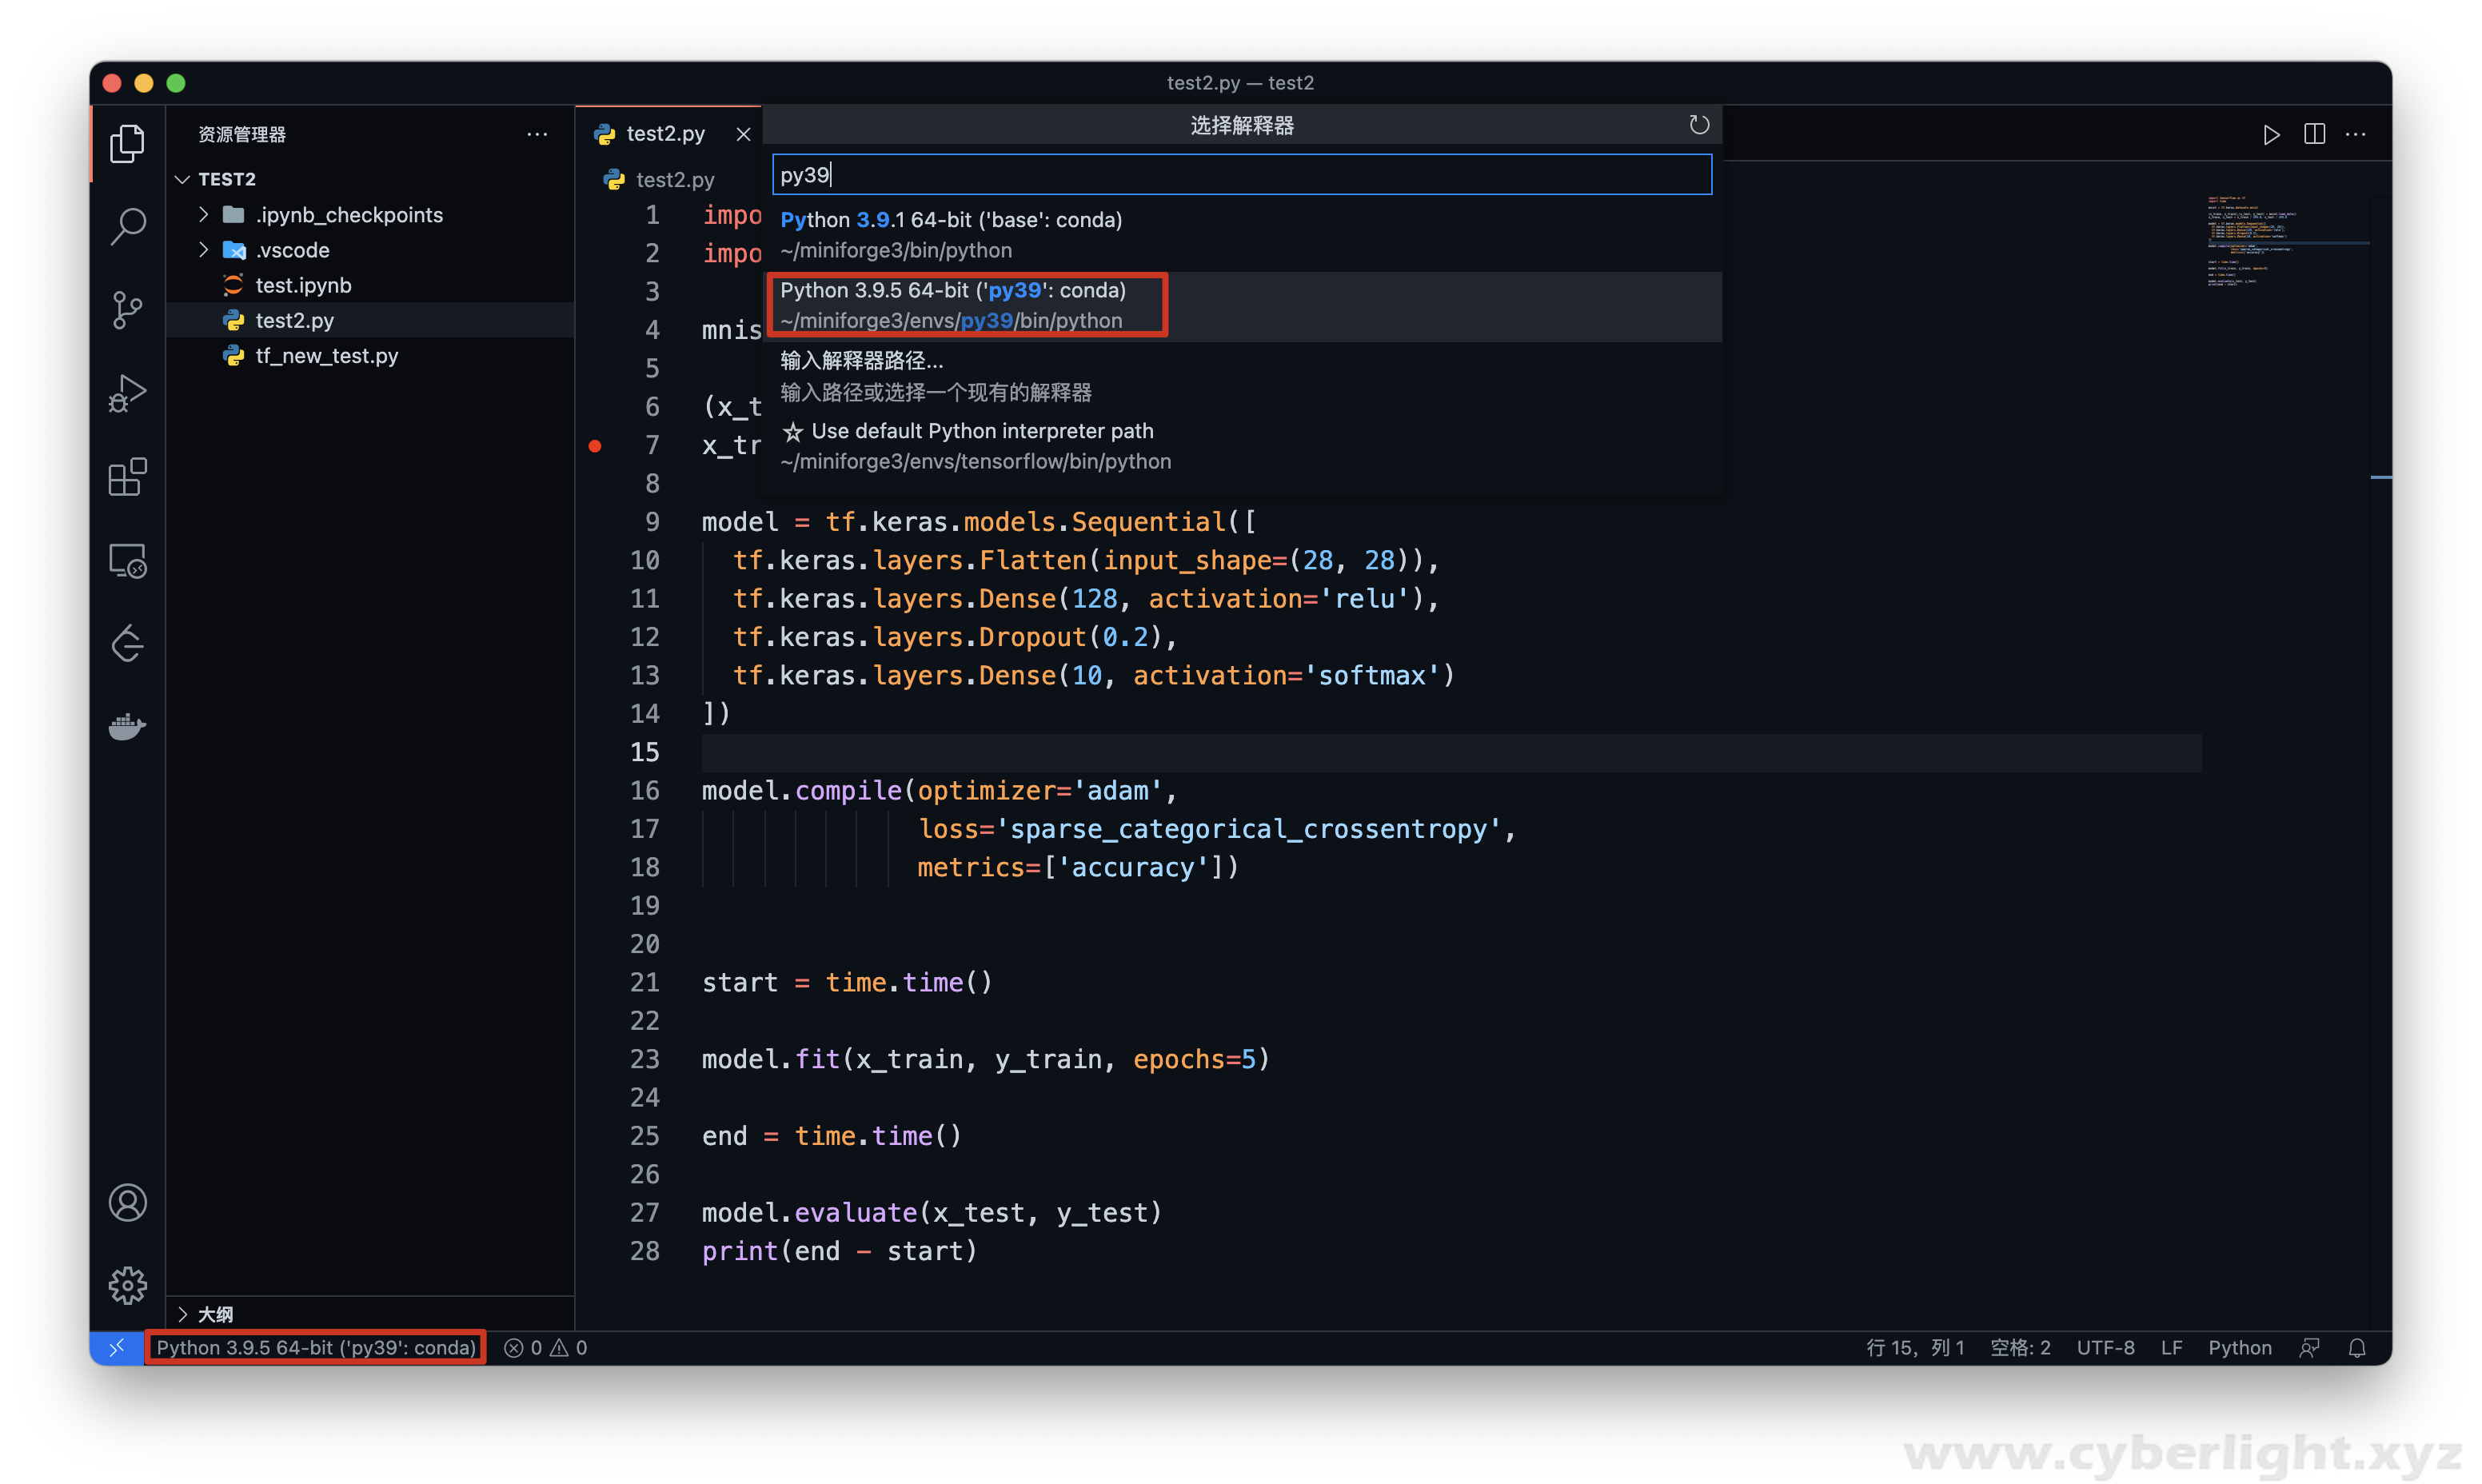Screen dimensions: 2482x1484
Task: Open tf_new_test.py in the file tree
Action: pos(369,355)
